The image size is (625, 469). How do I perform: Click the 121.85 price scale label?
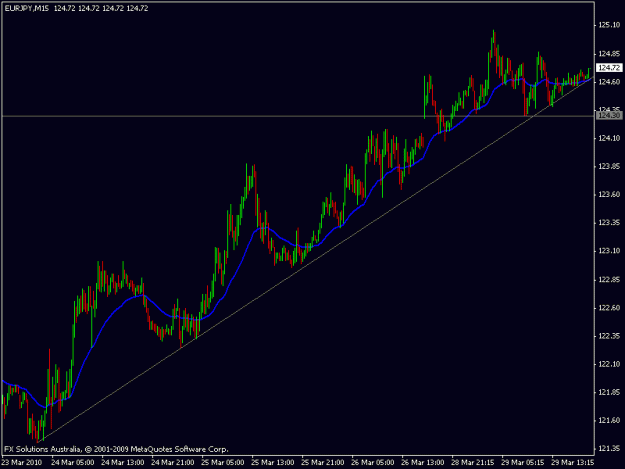pos(609,392)
